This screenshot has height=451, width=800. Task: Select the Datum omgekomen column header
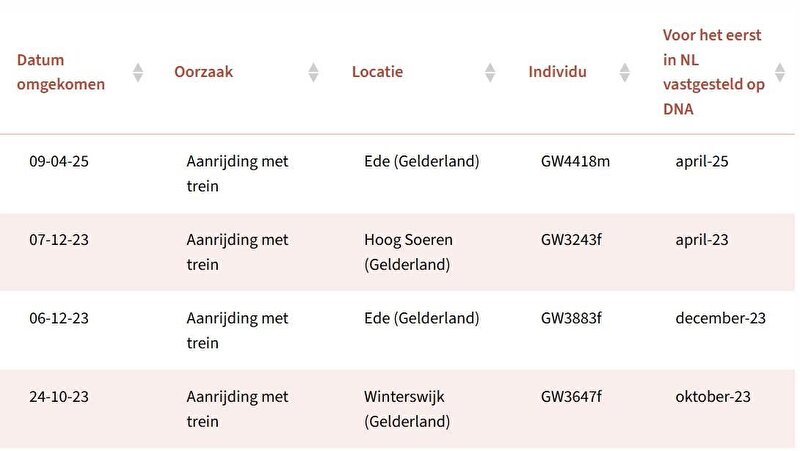pyautogui.click(x=61, y=72)
